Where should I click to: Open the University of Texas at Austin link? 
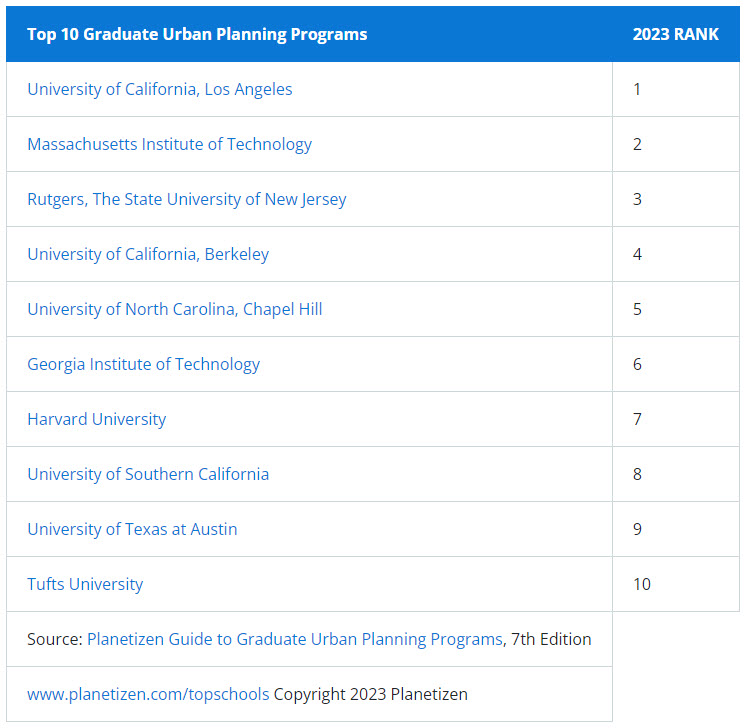click(132, 529)
